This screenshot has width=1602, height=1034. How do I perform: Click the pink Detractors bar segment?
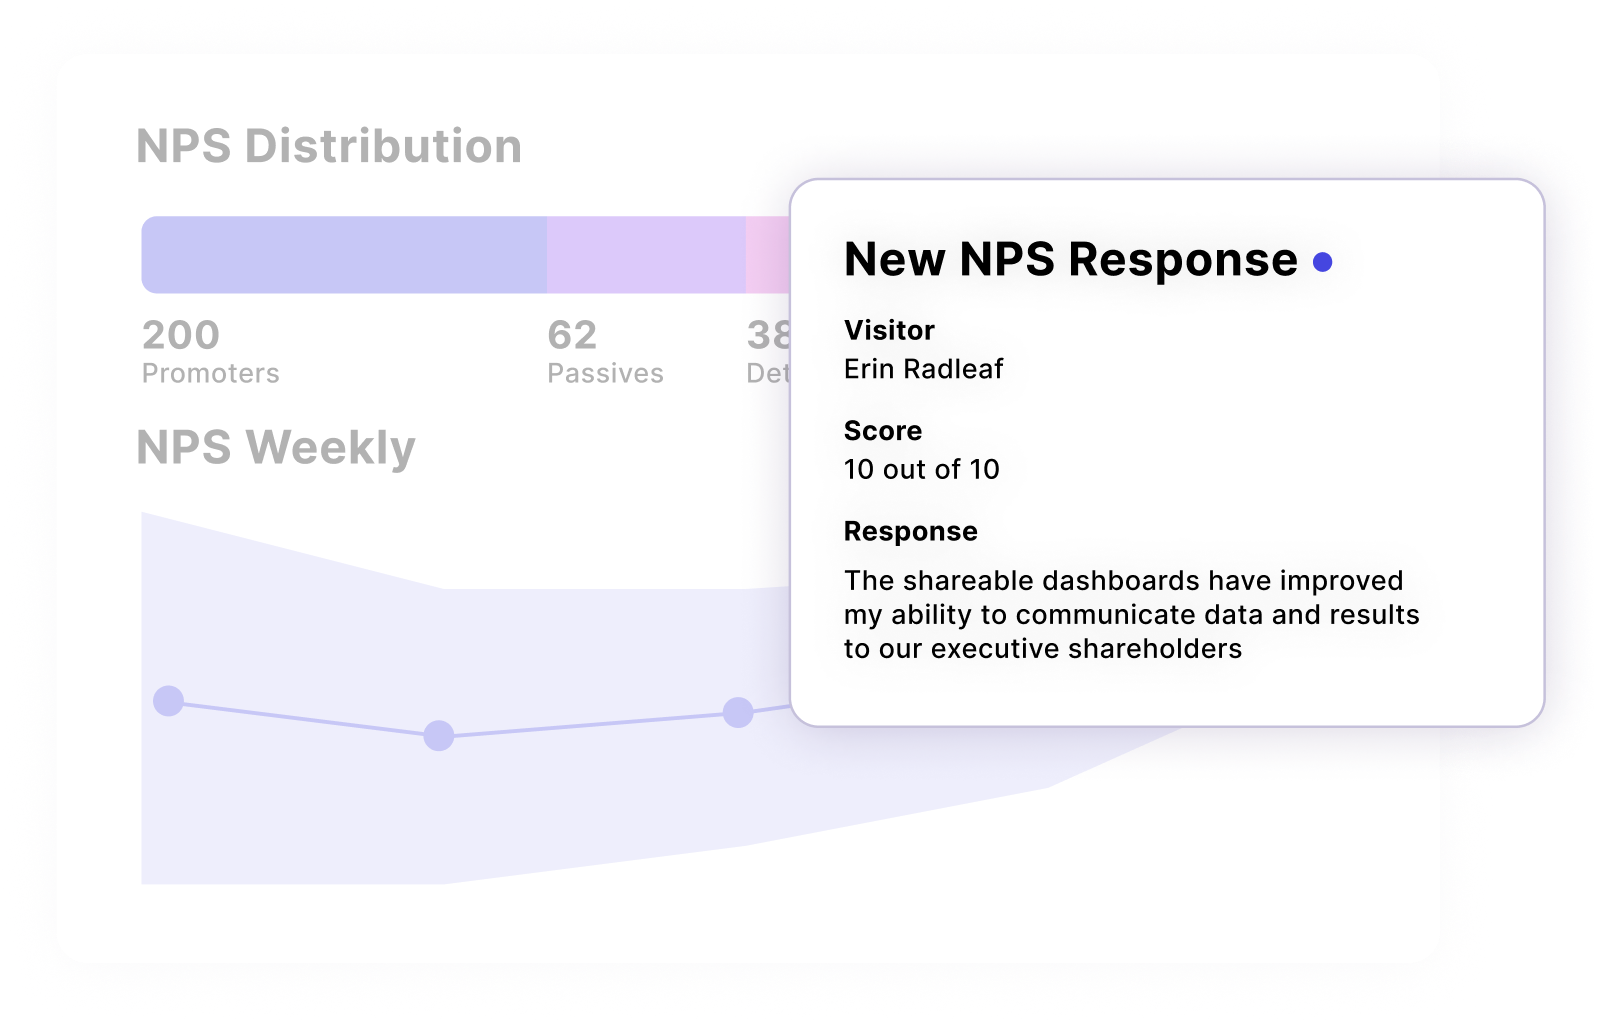point(768,255)
